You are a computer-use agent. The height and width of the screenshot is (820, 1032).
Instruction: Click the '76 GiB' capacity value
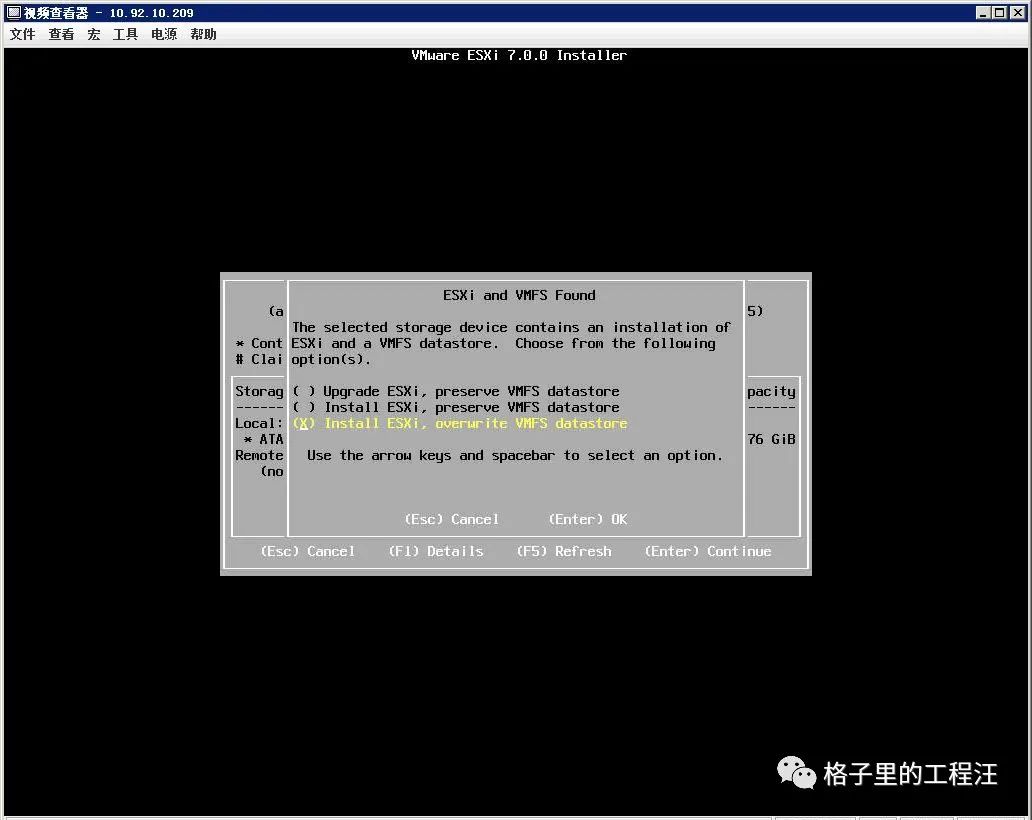pyautogui.click(x=771, y=440)
